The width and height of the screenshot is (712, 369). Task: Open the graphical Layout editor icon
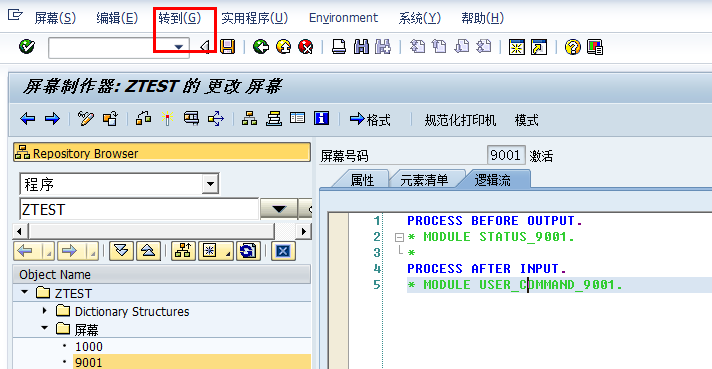tap(192, 119)
